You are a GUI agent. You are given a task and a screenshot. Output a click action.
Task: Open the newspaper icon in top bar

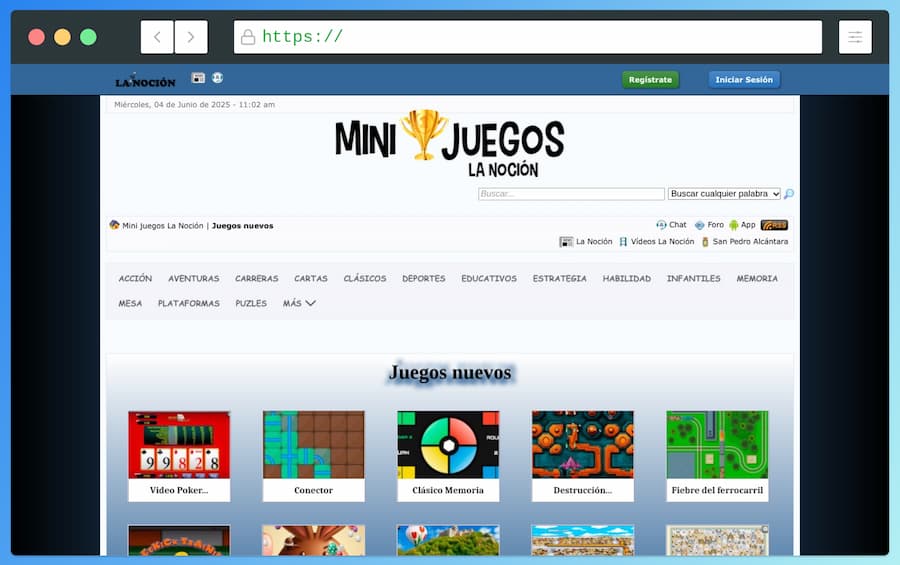[198, 78]
